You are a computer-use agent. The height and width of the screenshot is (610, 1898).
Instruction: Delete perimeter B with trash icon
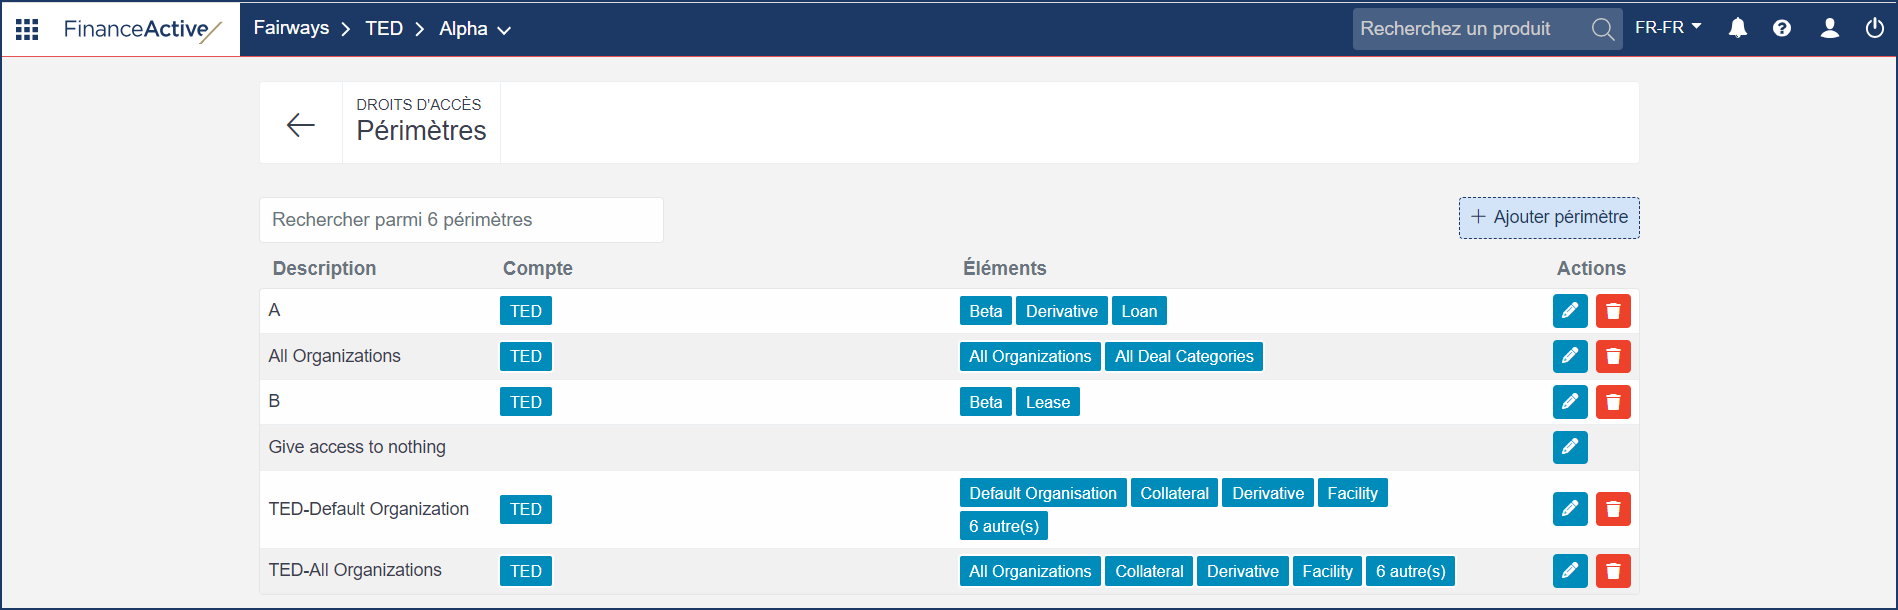tap(1613, 402)
